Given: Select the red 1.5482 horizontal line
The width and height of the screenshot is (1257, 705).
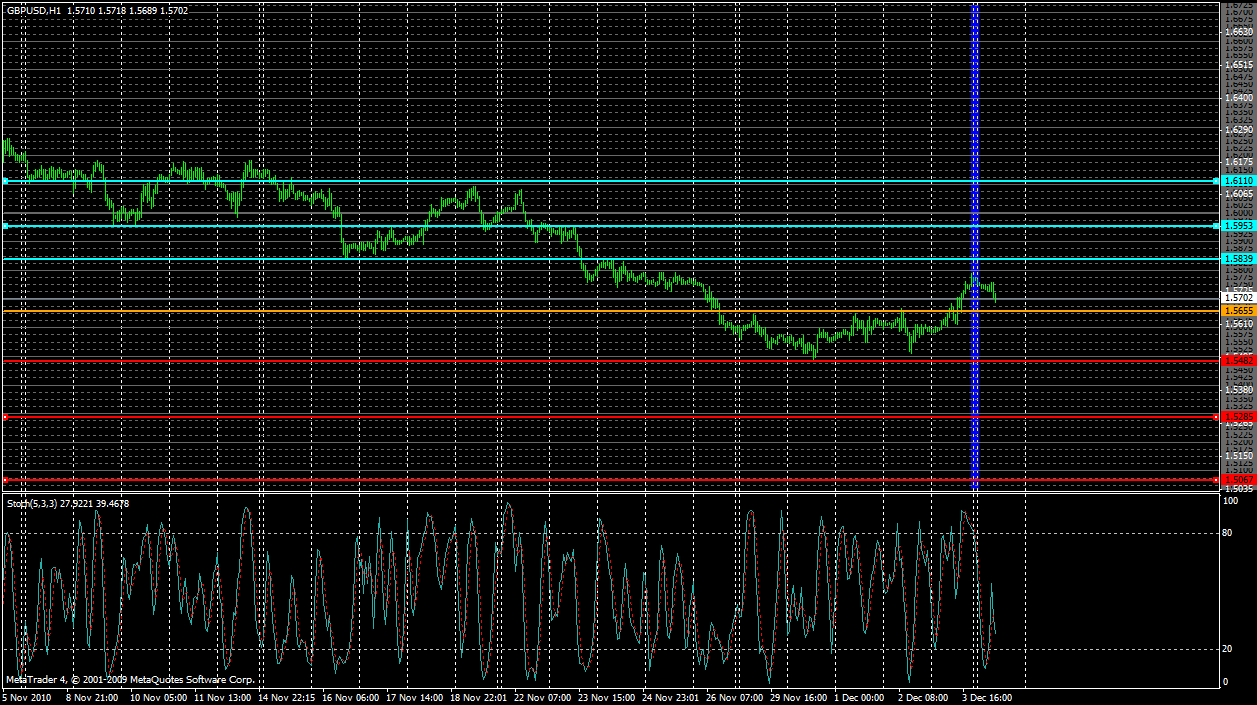Looking at the screenshot, I should pos(610,359).
